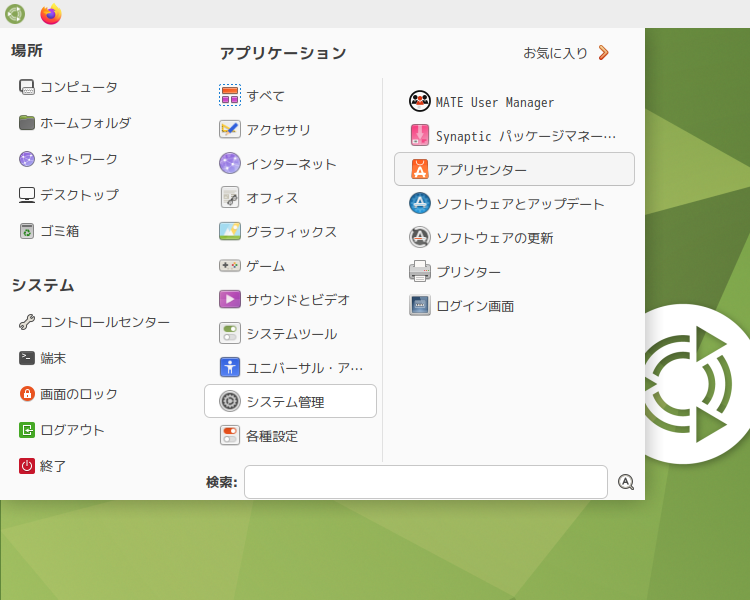750x600 pixels.
Task: Open コンピュータ in the Places list
Action: 68,87
